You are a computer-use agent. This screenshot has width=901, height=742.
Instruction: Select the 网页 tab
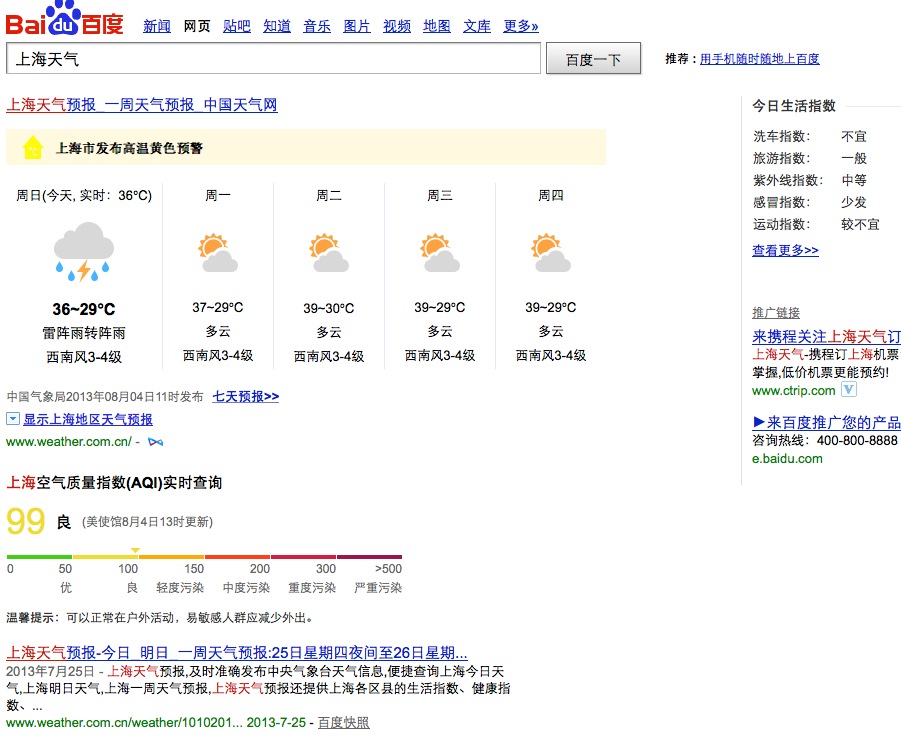click(197, 26)
